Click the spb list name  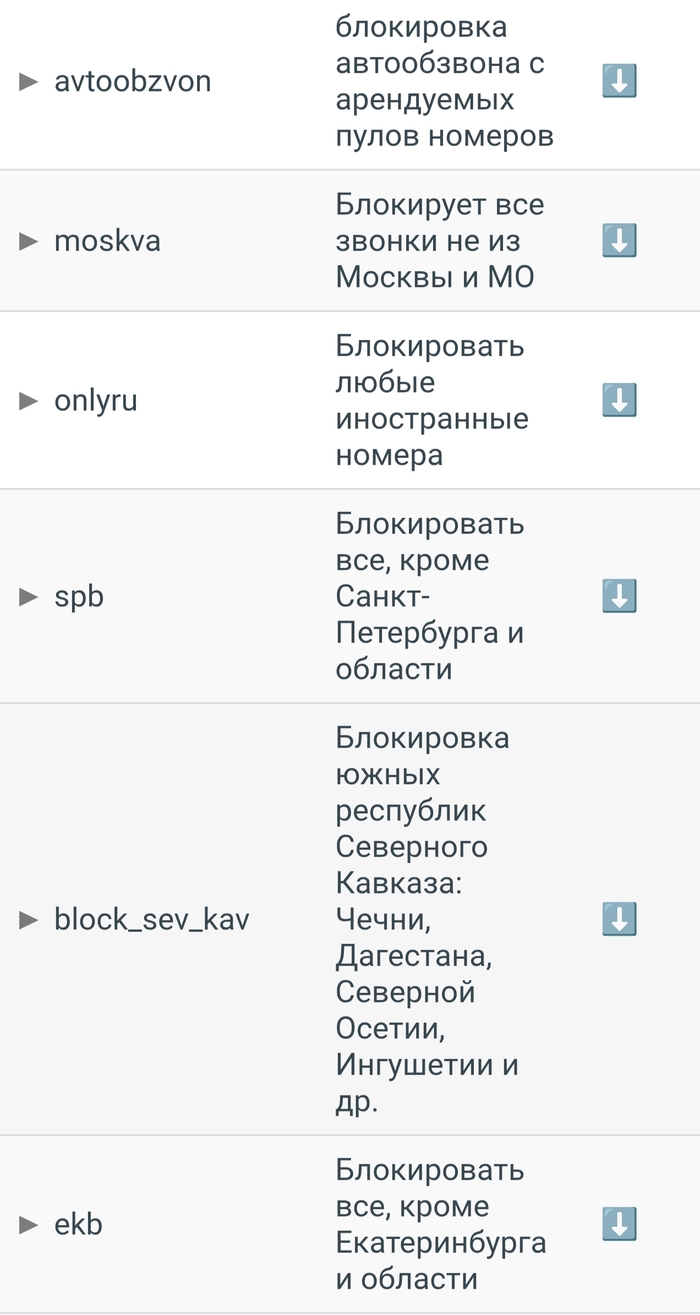coord(79,597)
